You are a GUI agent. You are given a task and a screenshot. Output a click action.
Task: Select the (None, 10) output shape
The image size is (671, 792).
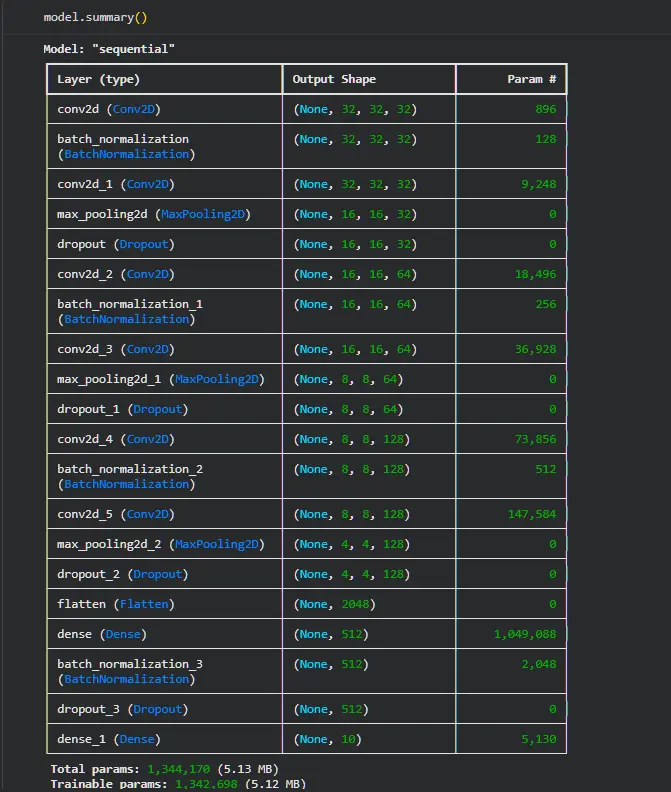(327, 739)
